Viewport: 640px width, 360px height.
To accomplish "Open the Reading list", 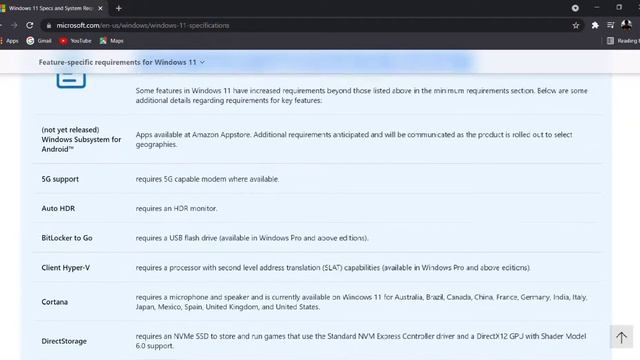I will (623, 41).
